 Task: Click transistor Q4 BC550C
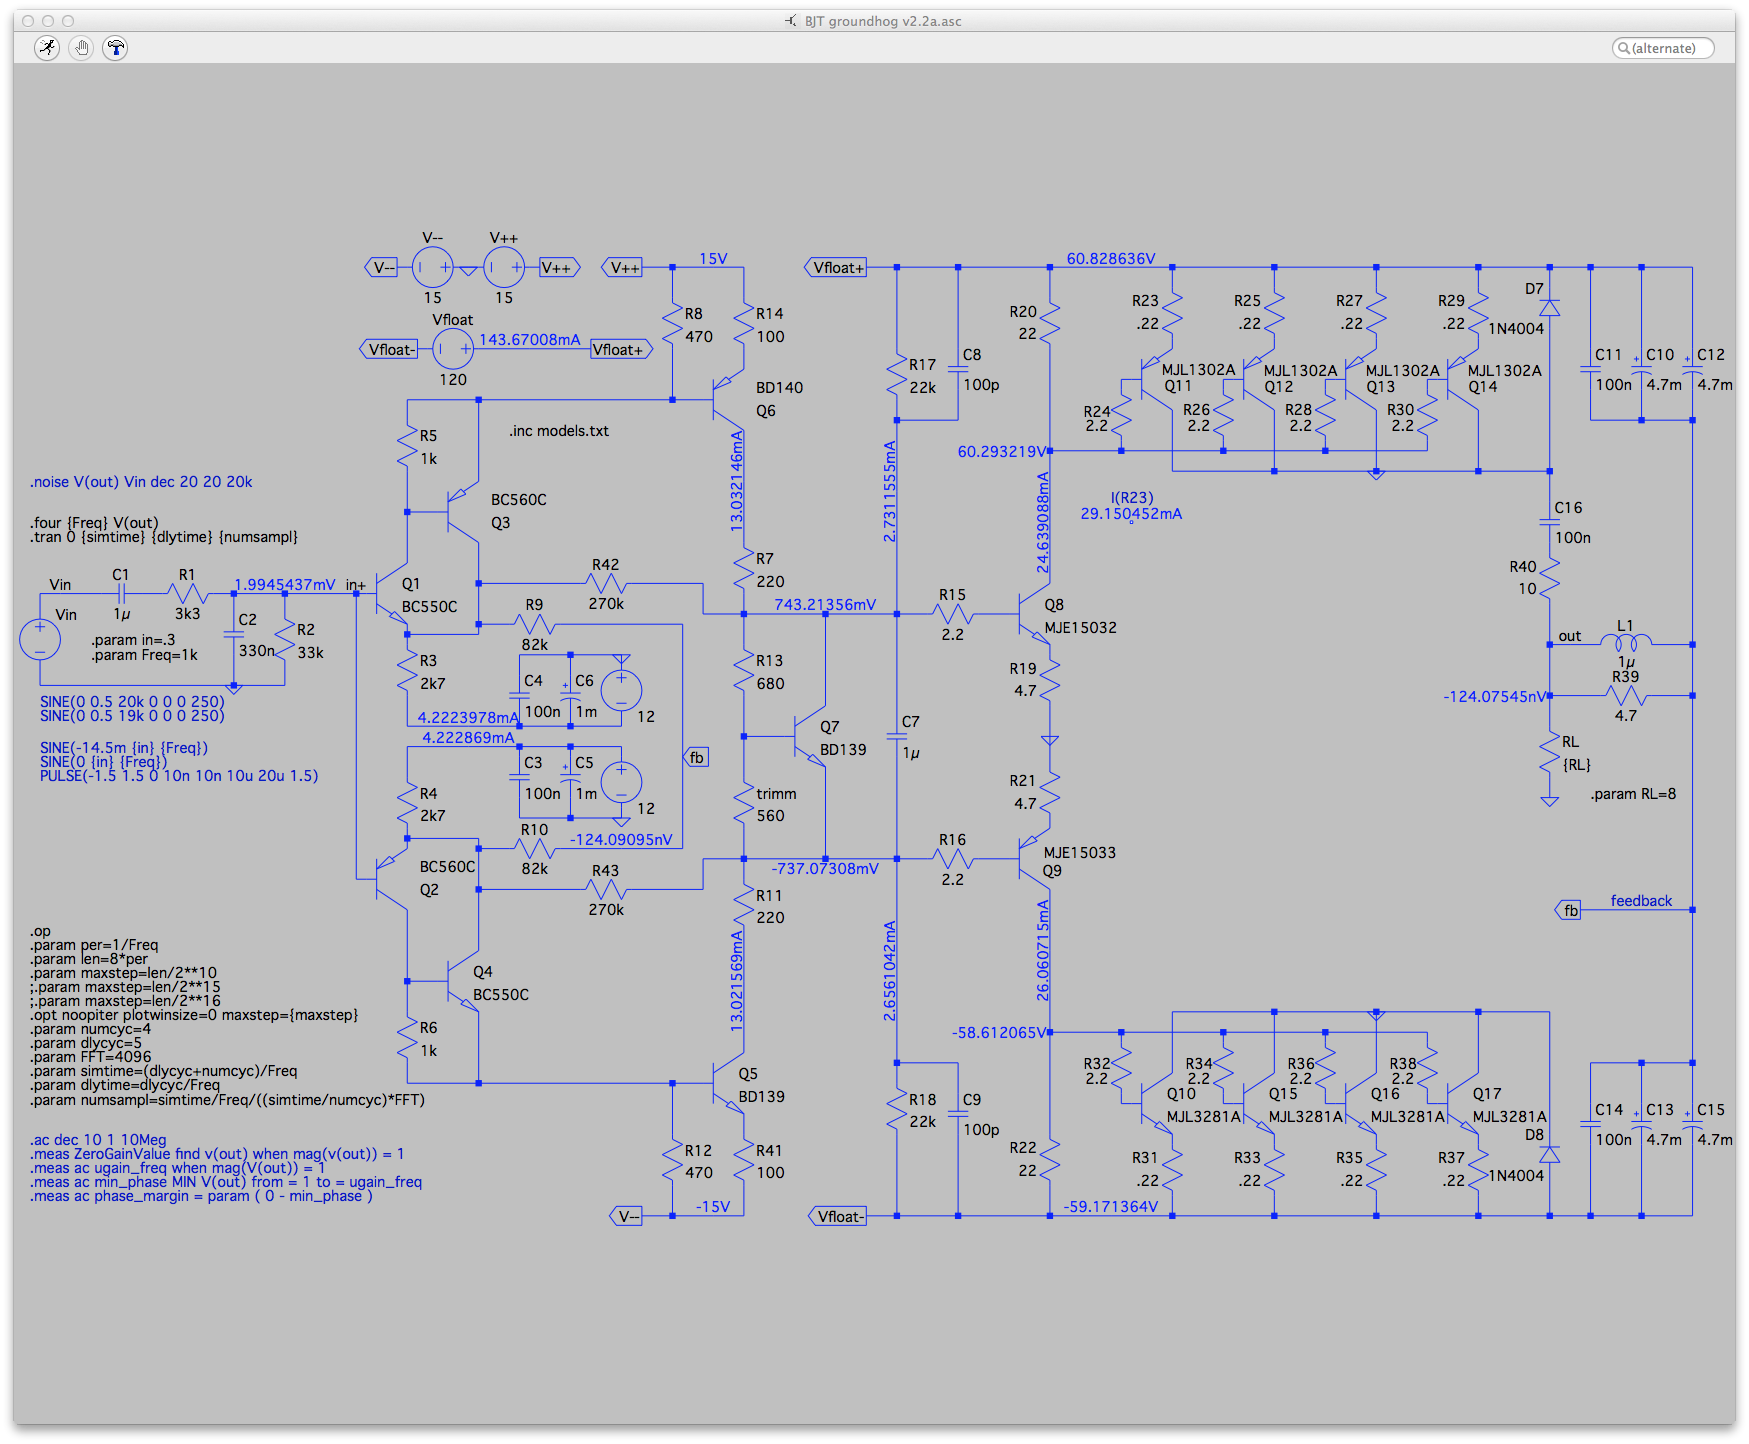click(463, 982)
